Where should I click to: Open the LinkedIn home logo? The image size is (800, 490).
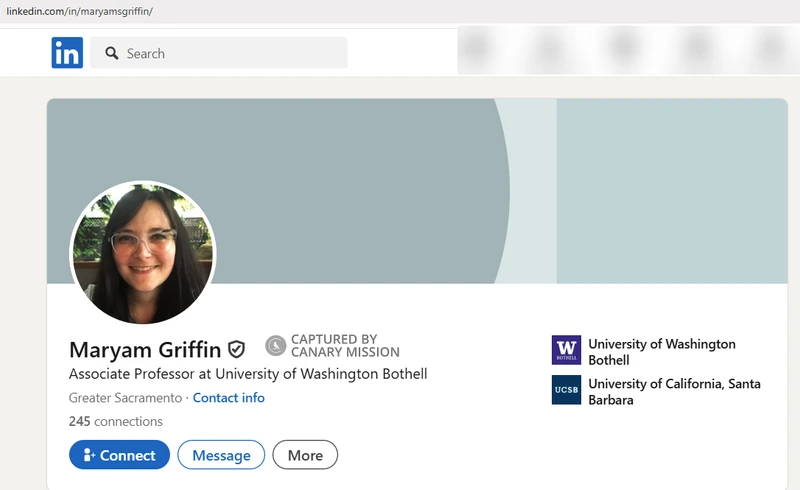click(x=67, y=53)
